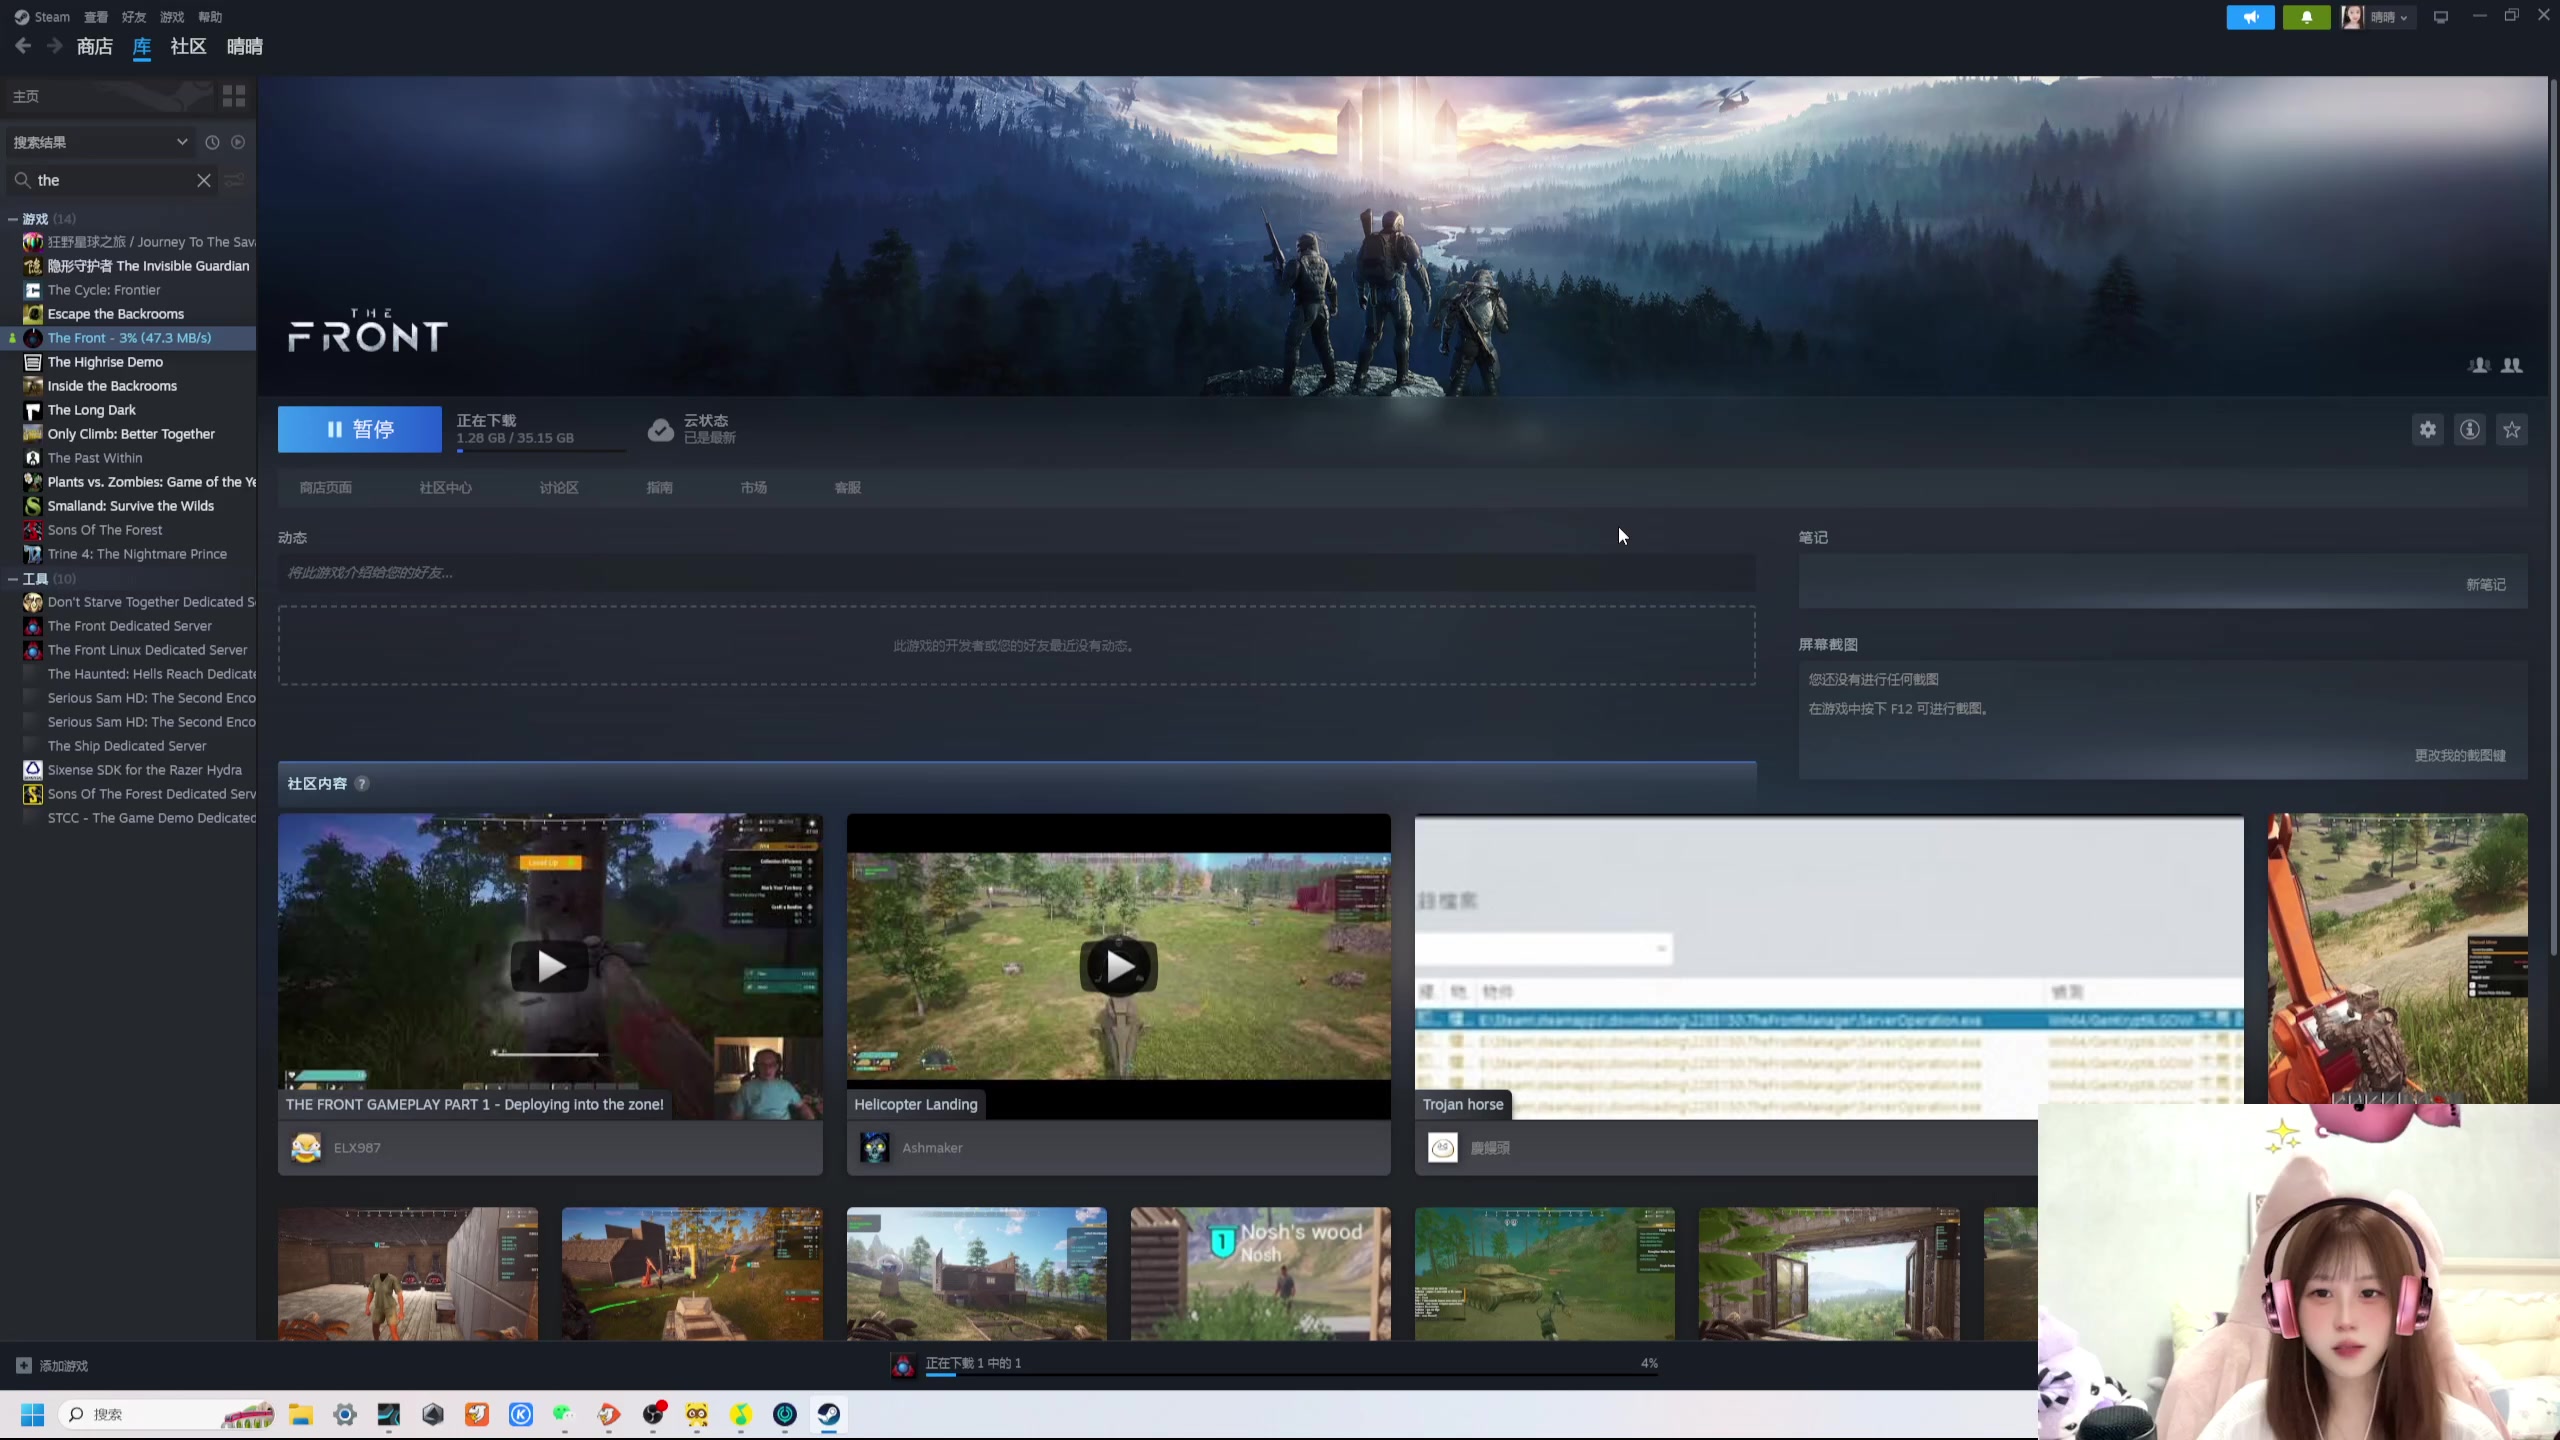The image size is (2560, 1440).
Task: Click help question mark beside 社区内容
Action: [x=362, y=784]
